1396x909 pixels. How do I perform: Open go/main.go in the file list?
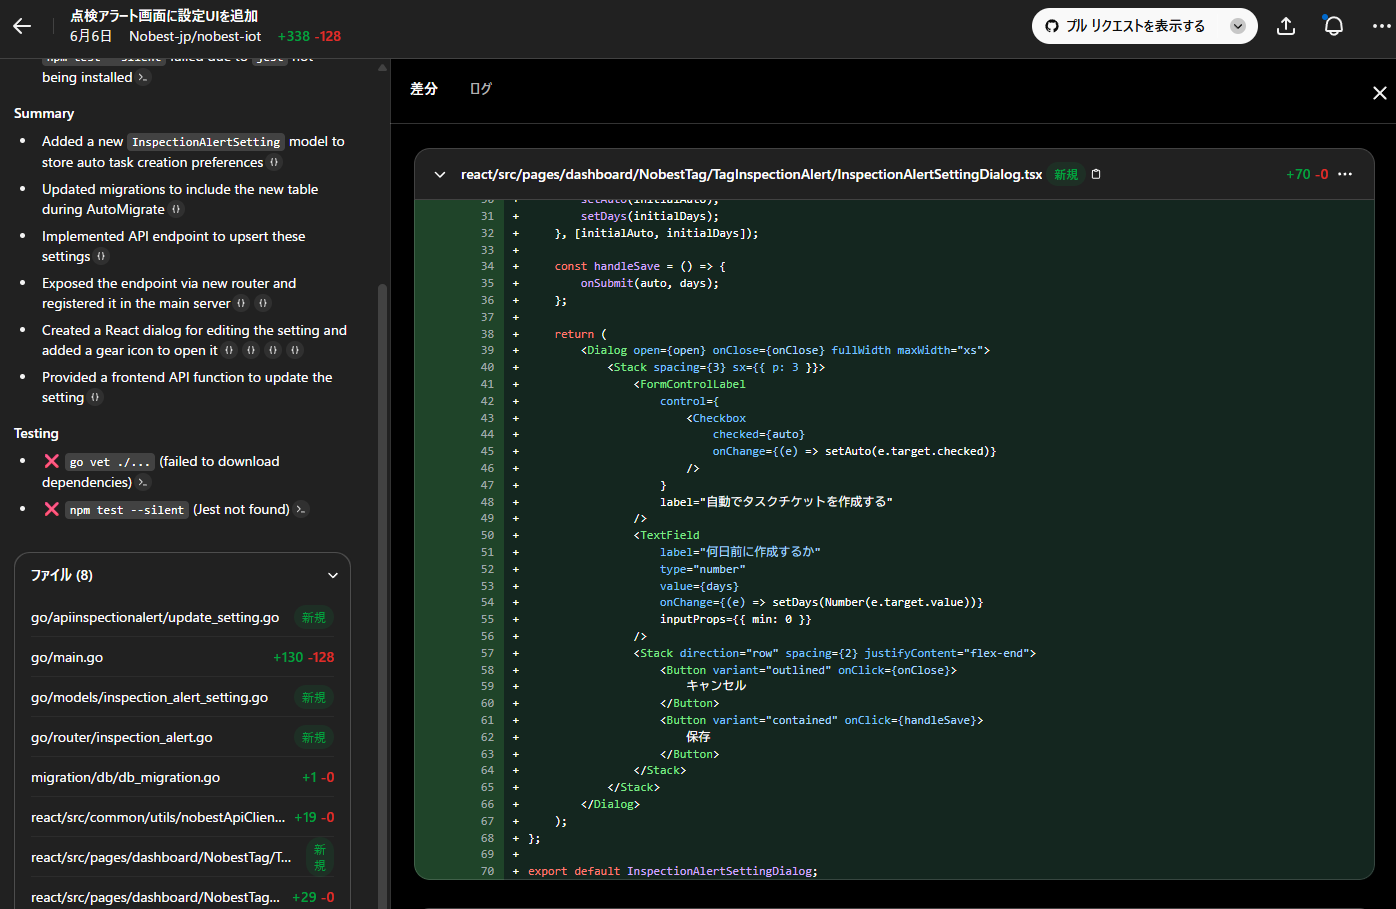tap(67, 658)
